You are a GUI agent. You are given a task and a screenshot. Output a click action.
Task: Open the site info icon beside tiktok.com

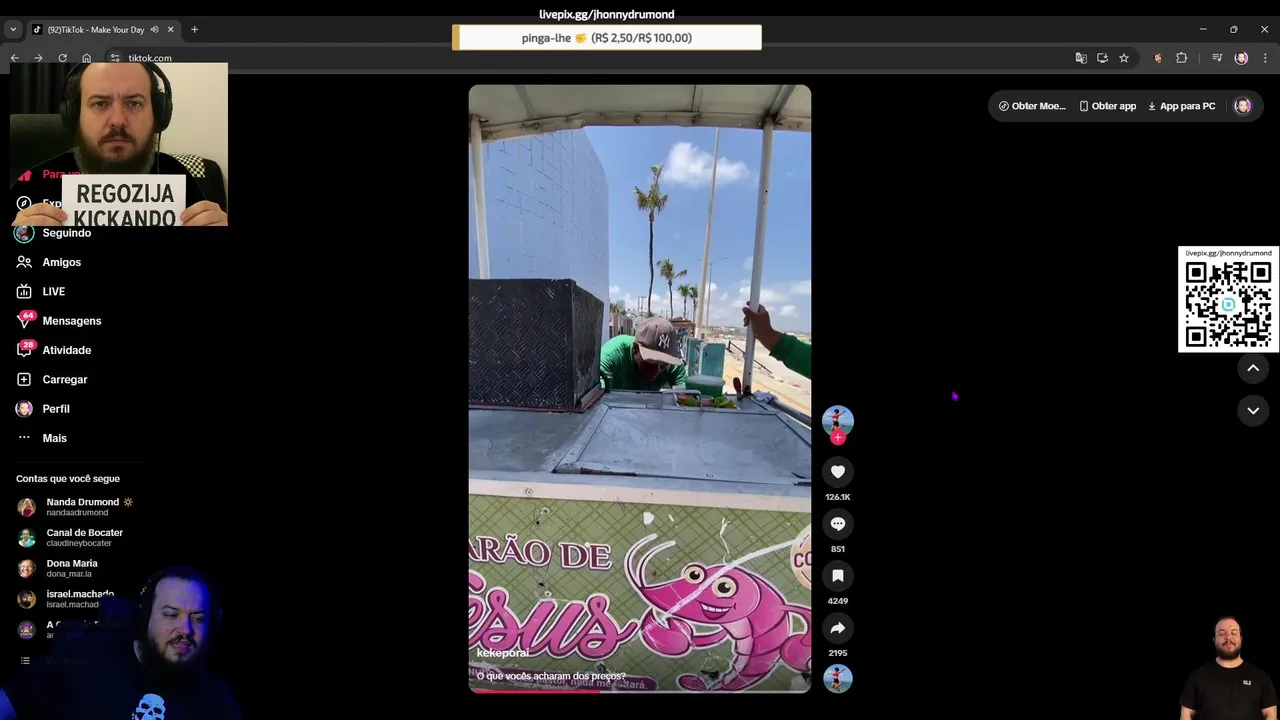pyautogui.click(x=115, y=58)
